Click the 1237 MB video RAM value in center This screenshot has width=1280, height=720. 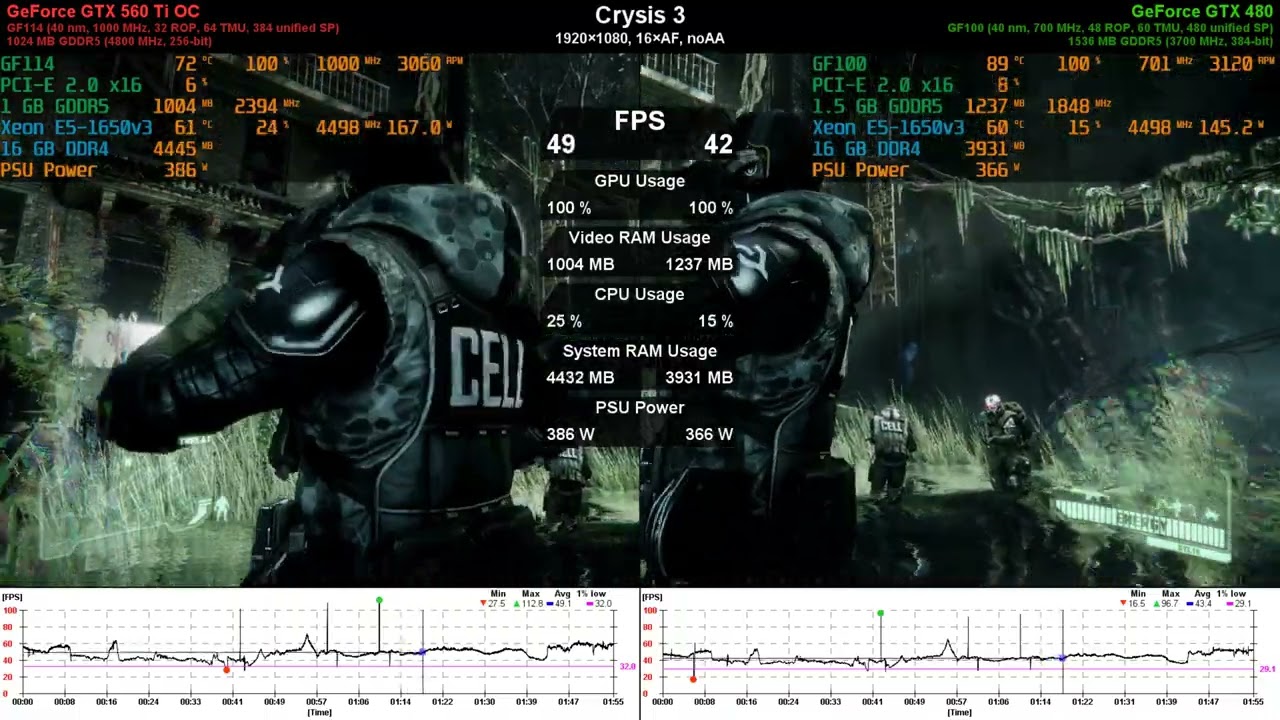699,265
